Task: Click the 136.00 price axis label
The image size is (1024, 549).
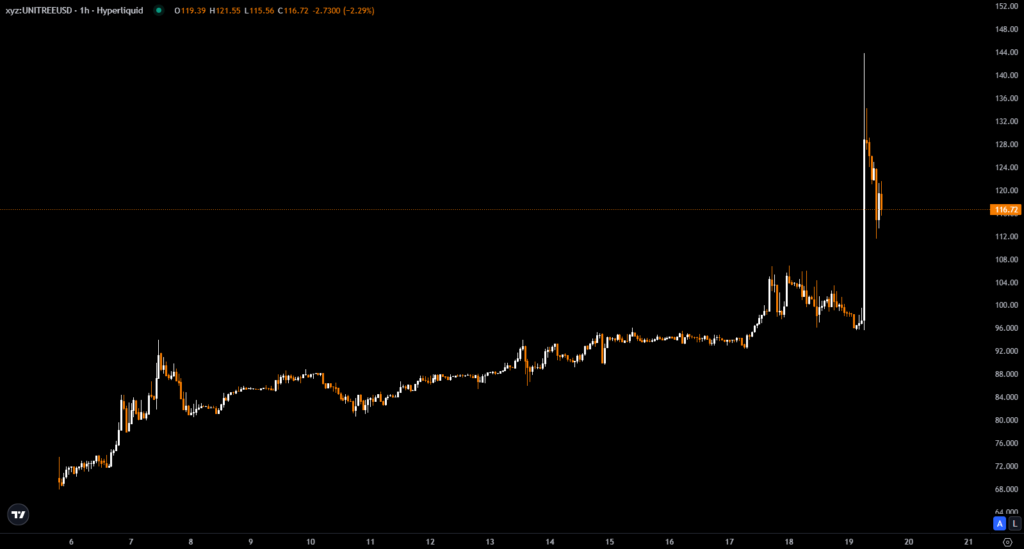Action: coord(1006,98)
